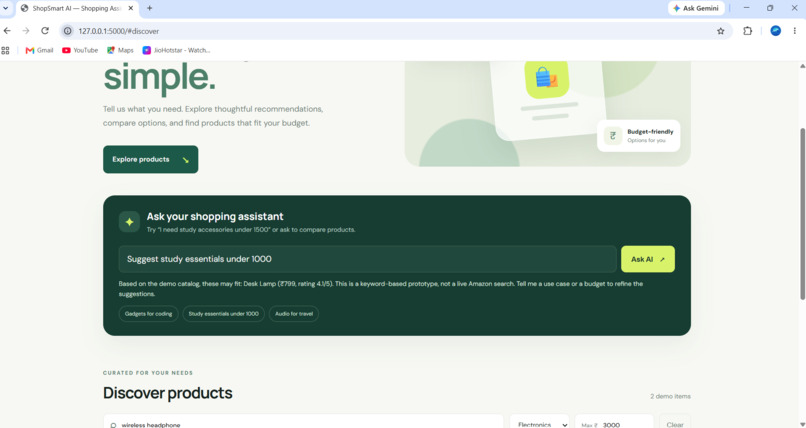Open YouTube bookmark
This screenshot has height=428, width=806.
click(x=80, y=50)
